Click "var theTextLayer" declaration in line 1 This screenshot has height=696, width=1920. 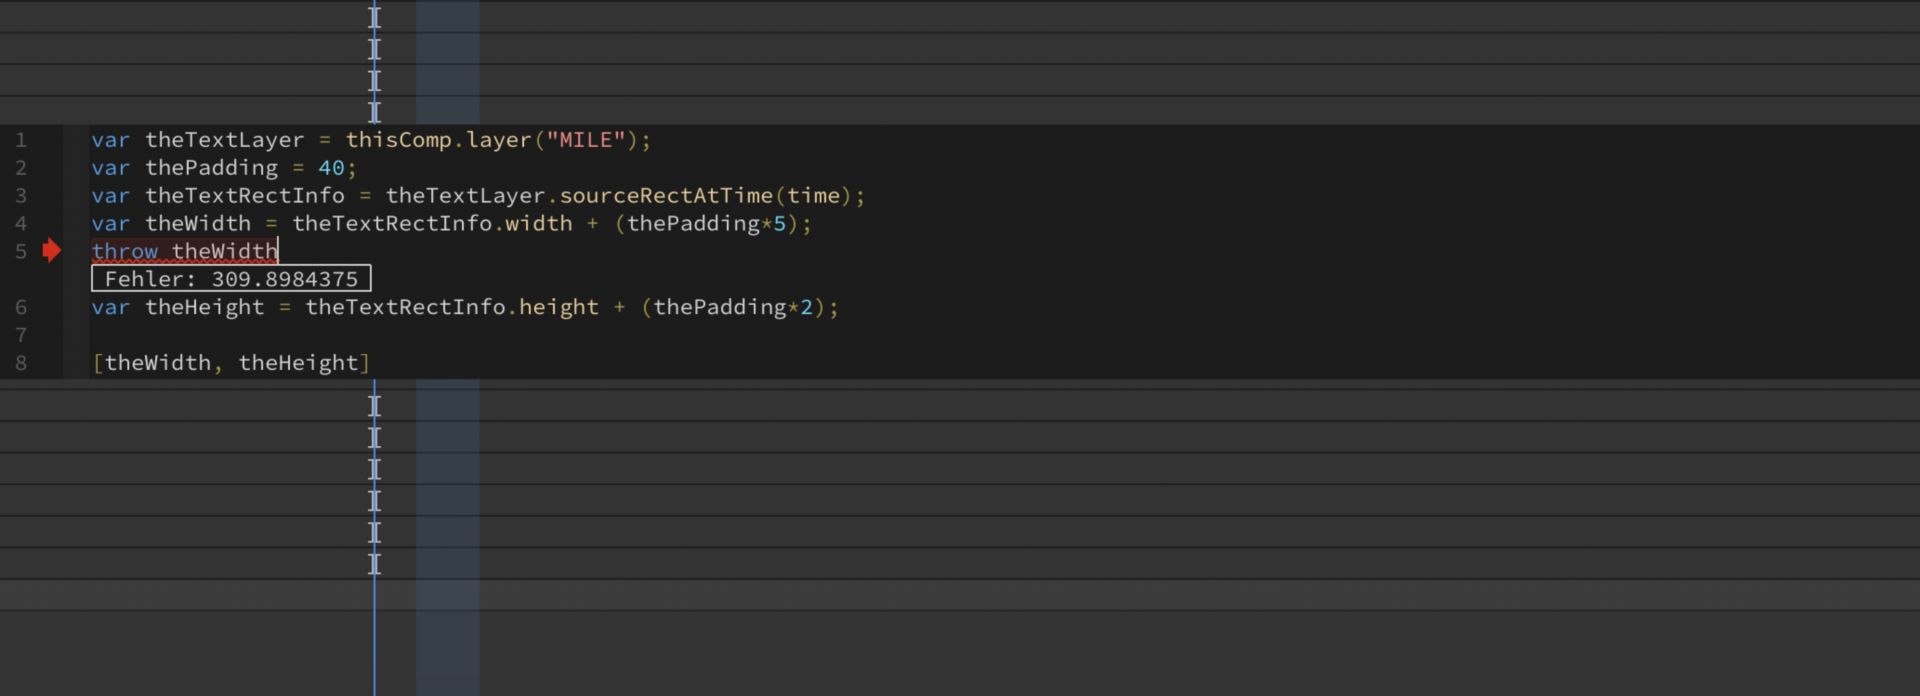(x=198, y=140)
